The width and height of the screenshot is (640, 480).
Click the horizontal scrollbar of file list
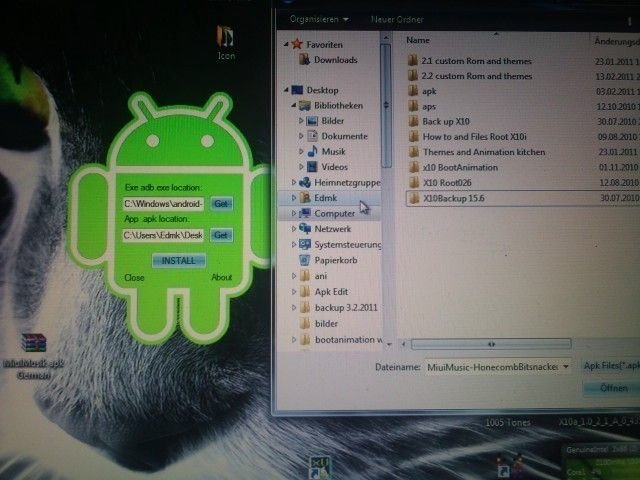491,344
